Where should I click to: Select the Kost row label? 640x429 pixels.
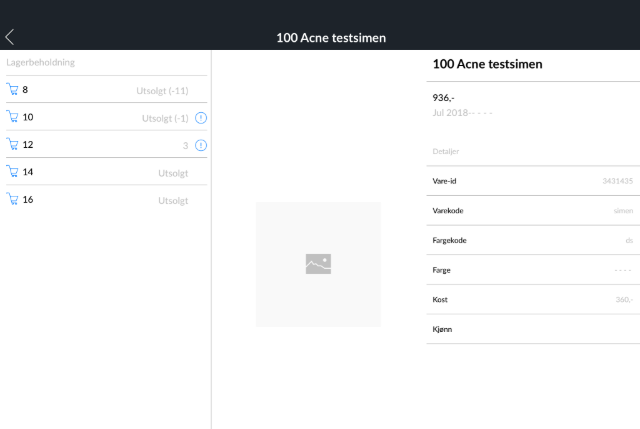pos(440,300)
